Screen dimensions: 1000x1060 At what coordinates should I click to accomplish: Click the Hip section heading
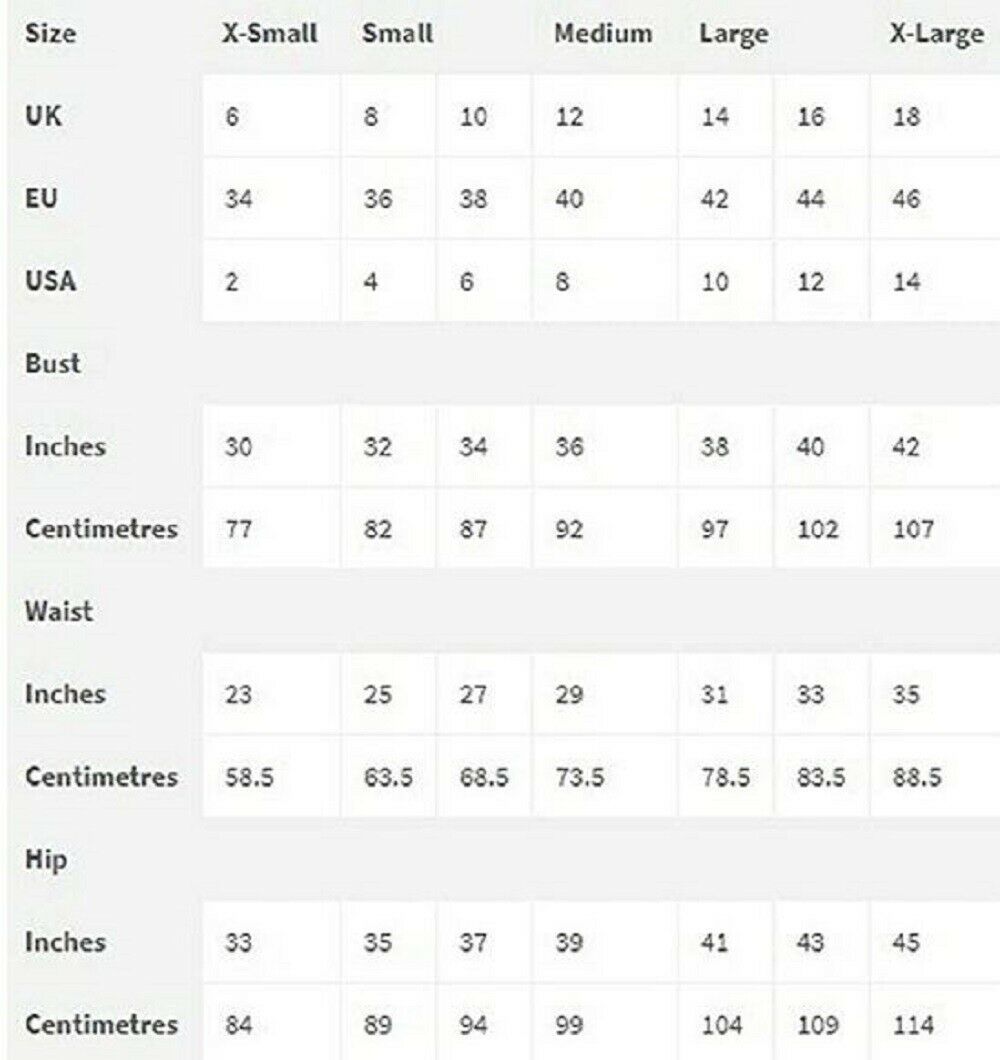click(46, 859)
